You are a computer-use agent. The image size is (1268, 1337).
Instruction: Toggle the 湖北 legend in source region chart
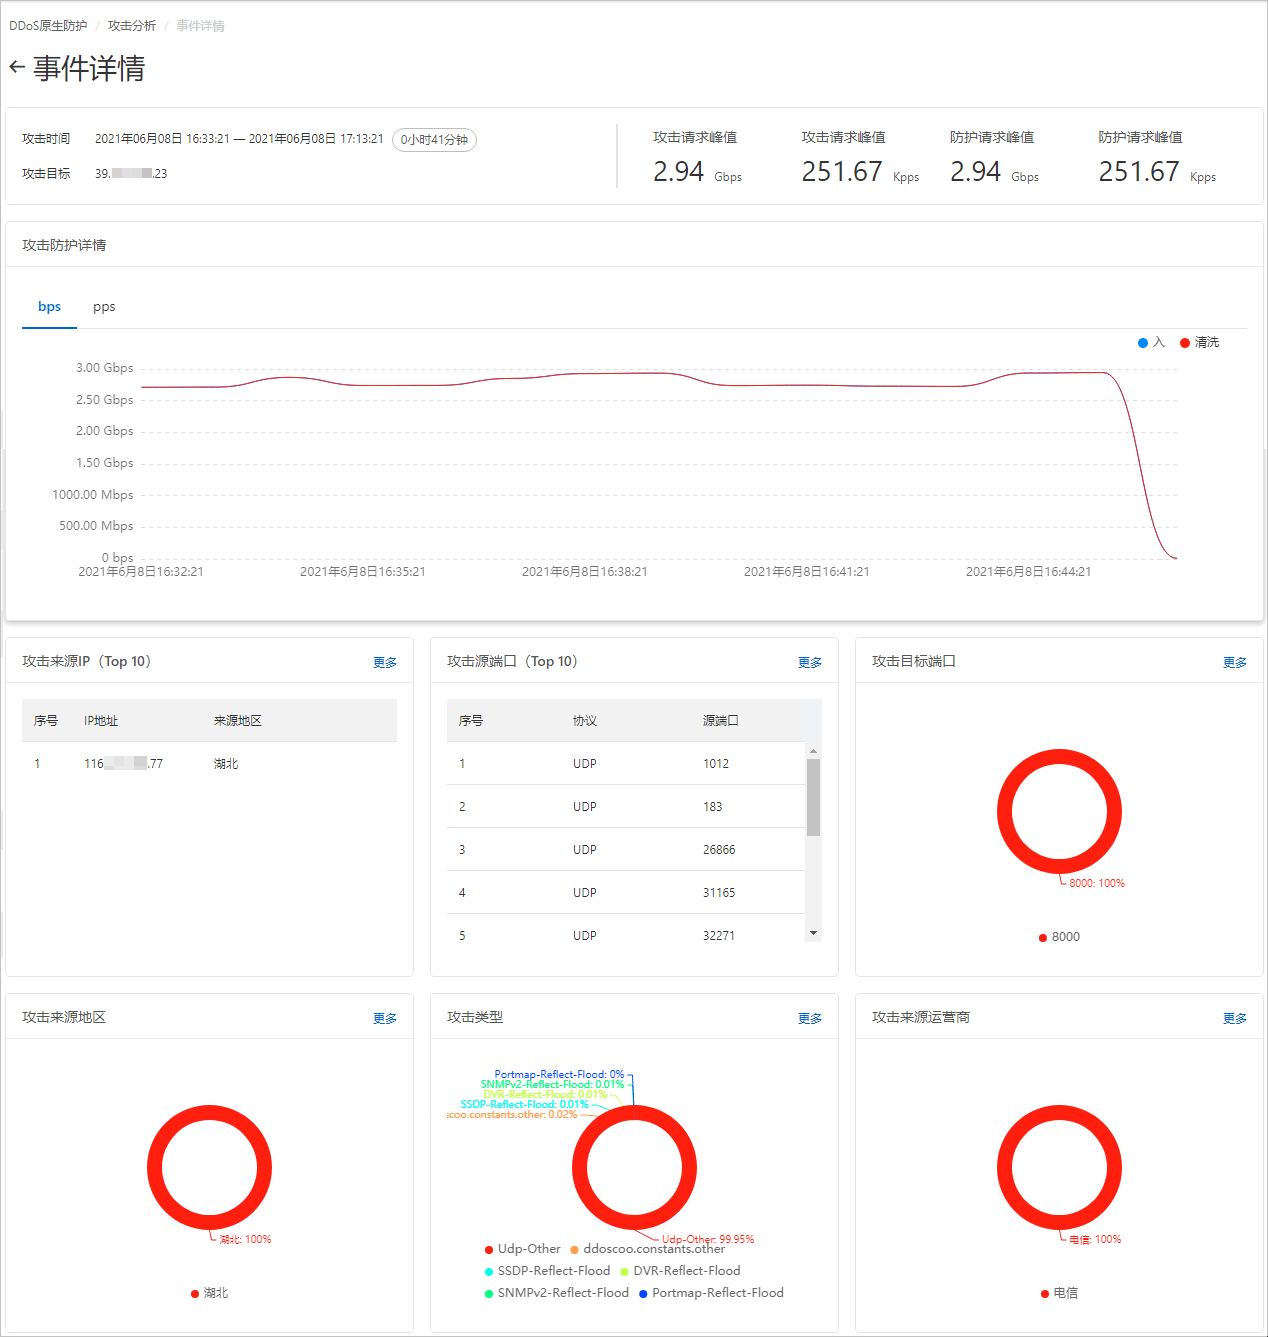point(209,1292)
